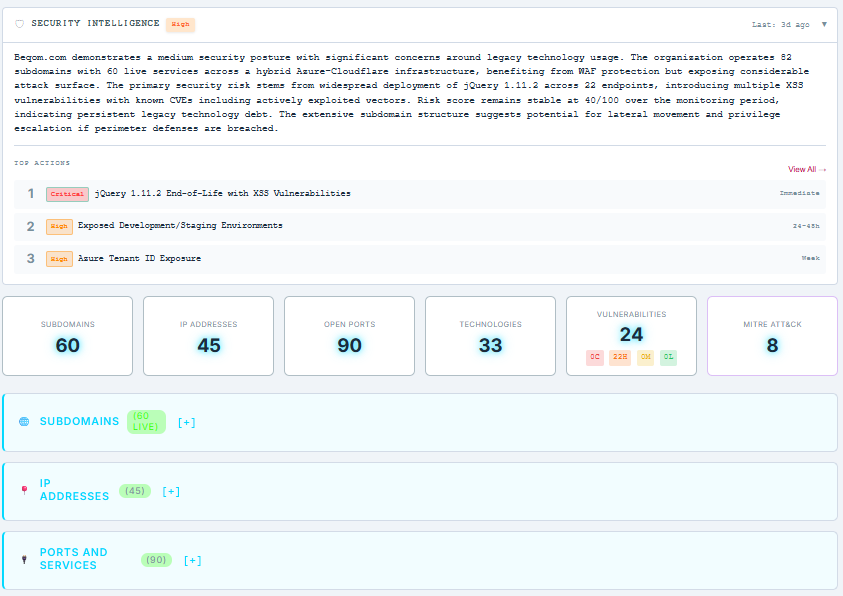Click the green low count badge under Vulnerabilities
The image size is (843, 596).
pyautogui.click(x=668, y=358)
